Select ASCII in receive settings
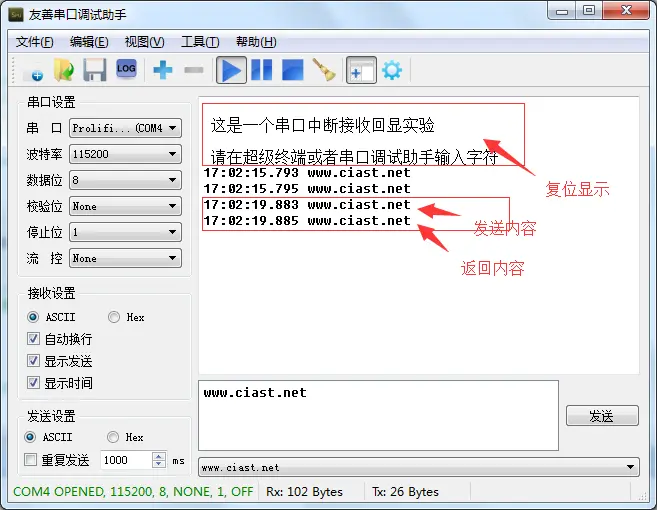The height and width of the screenshot is (510, 657). (x=51, y=317)
